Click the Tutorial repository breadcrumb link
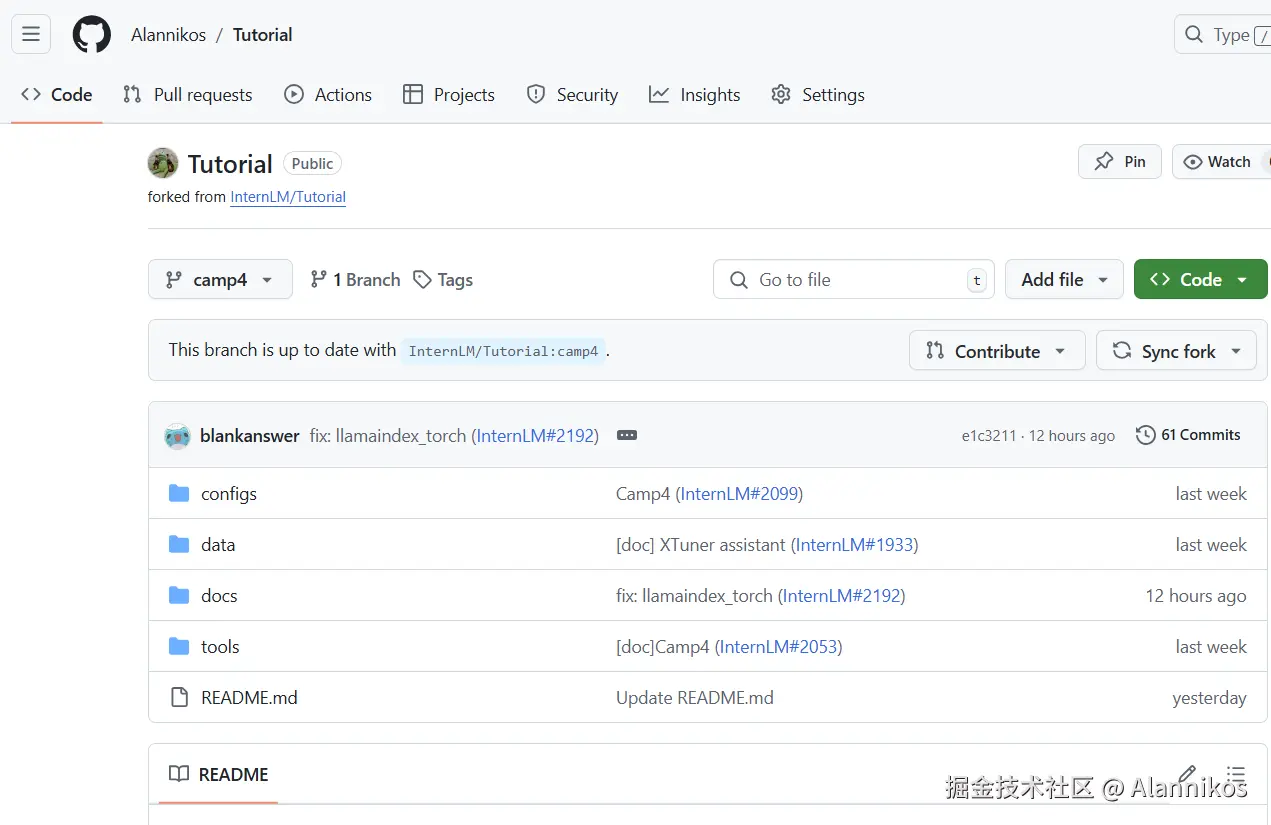Viewport: 1271px width, 825px height. (x=262, y=35)
